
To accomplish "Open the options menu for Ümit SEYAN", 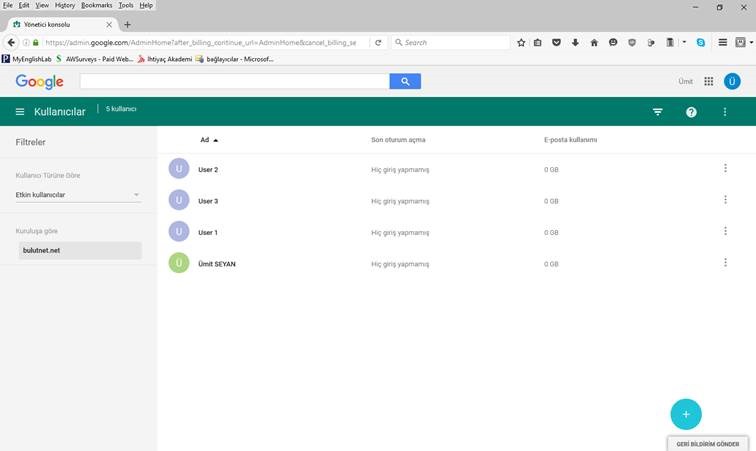I will (725, 263).
